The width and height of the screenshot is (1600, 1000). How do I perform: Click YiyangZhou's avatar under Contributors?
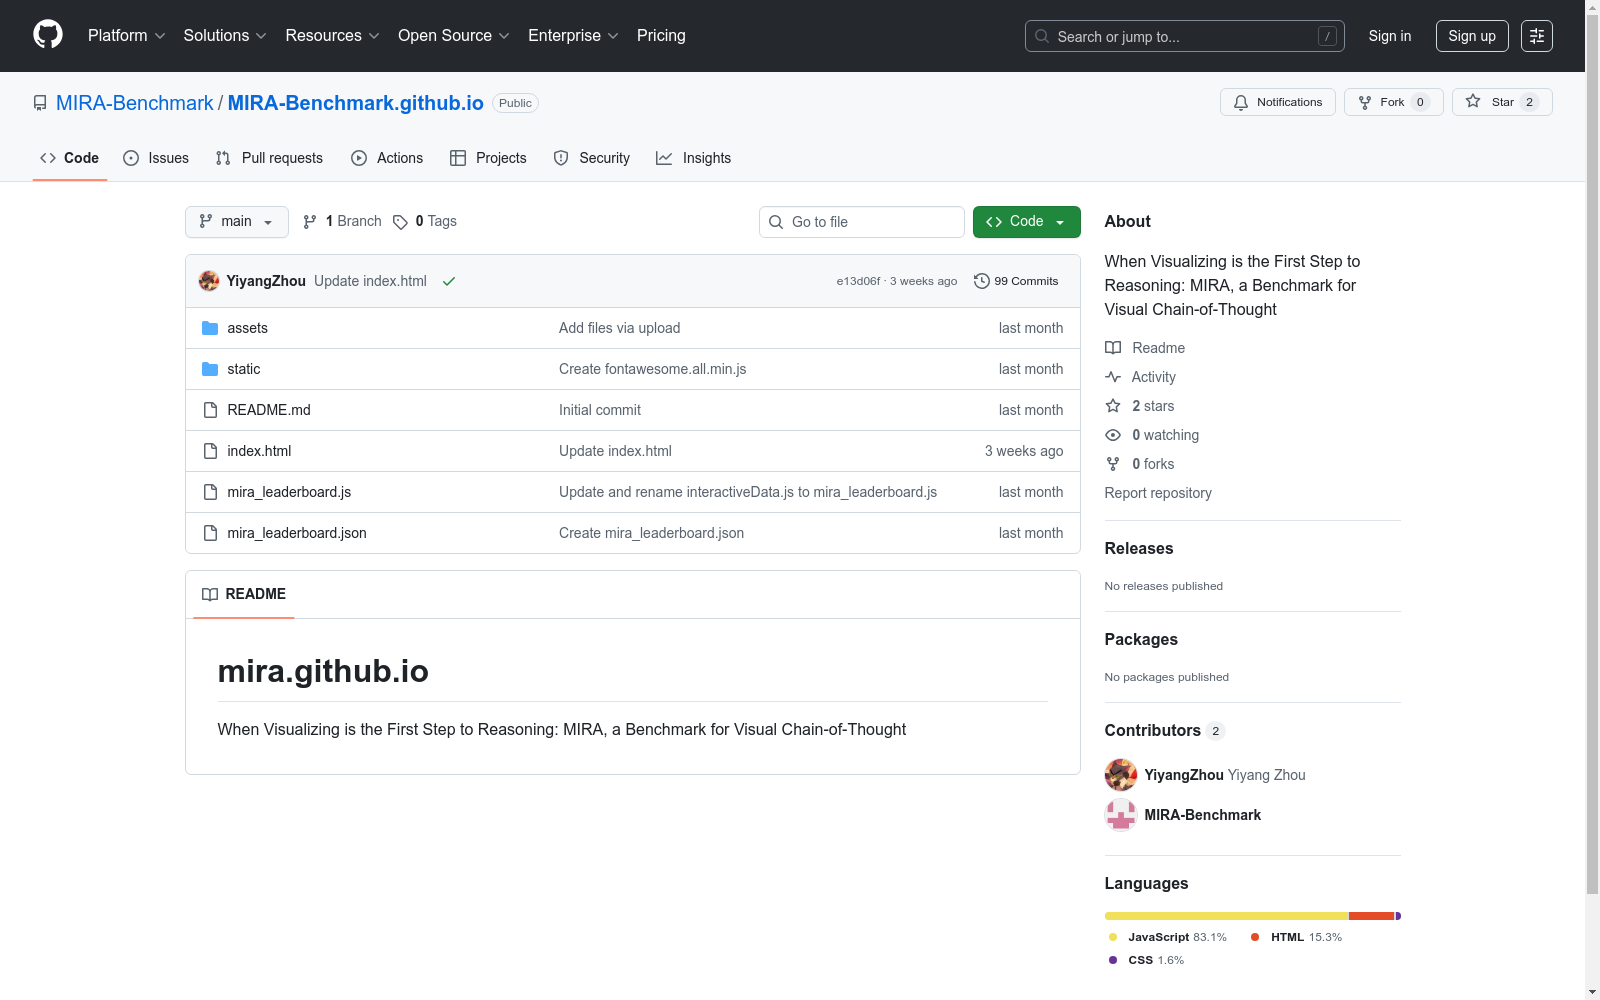click(x=1121, y=775)
